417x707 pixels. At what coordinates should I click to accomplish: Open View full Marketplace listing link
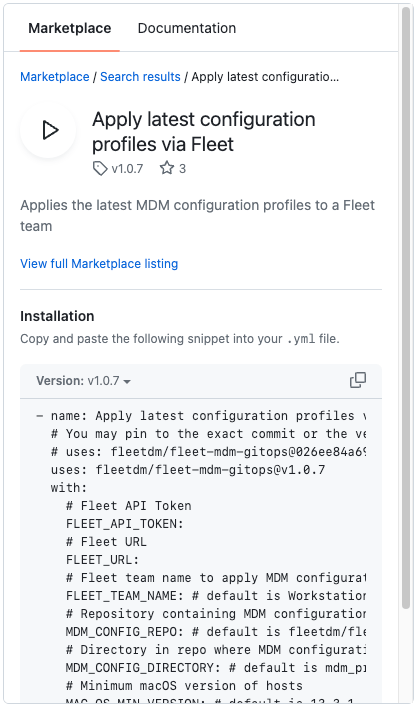point(99,263)
